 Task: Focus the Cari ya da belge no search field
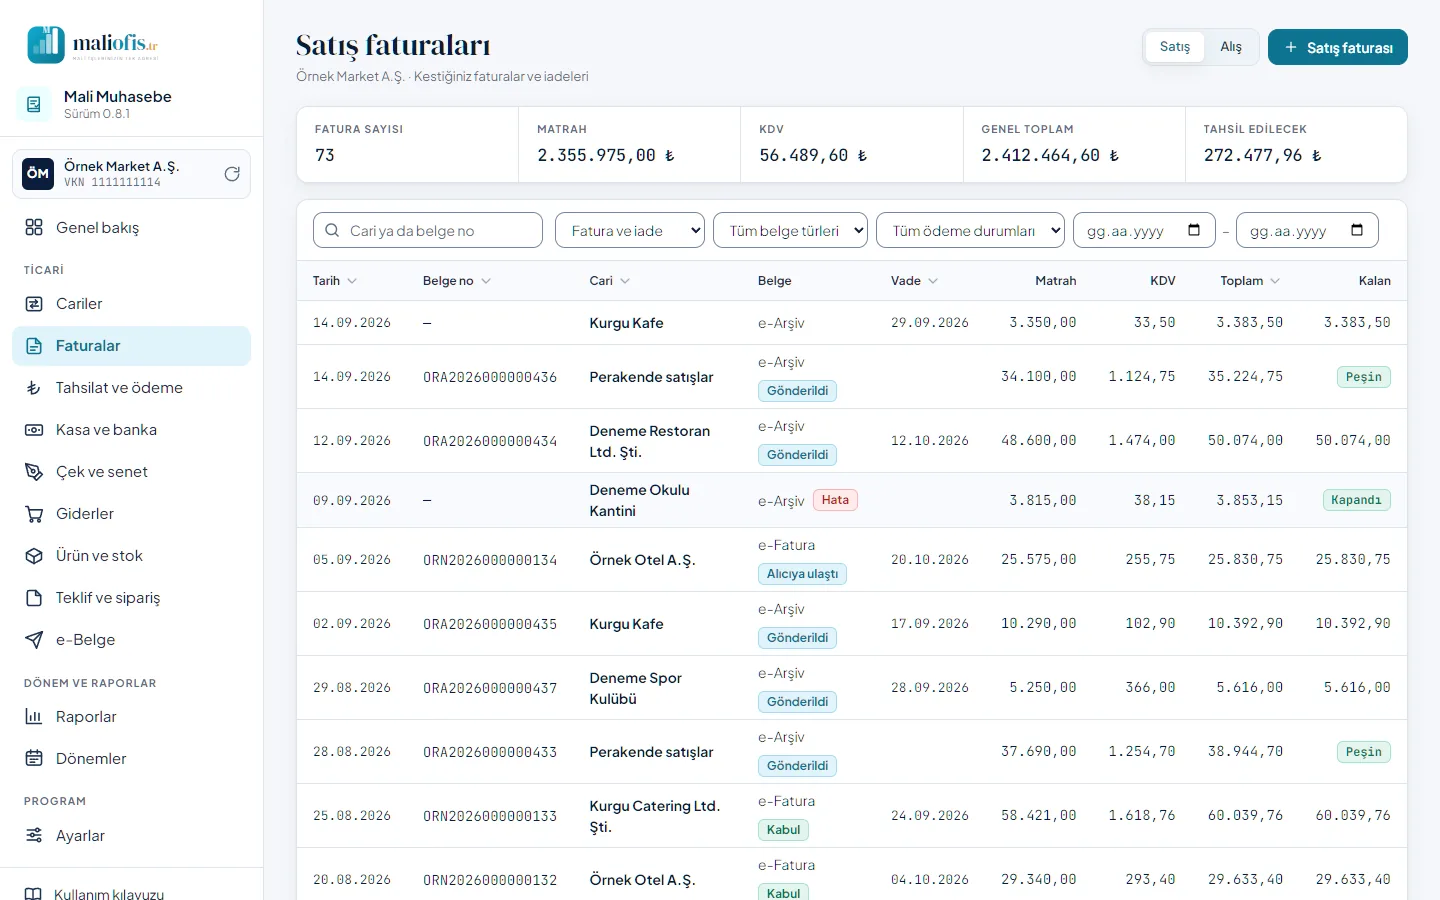tap(428, 230)
